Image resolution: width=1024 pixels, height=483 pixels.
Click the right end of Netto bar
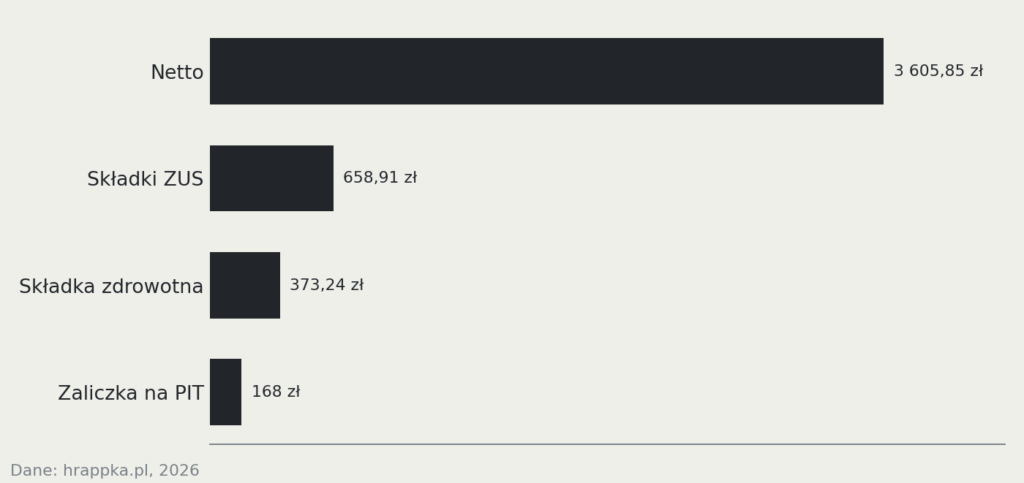point(882,71)
